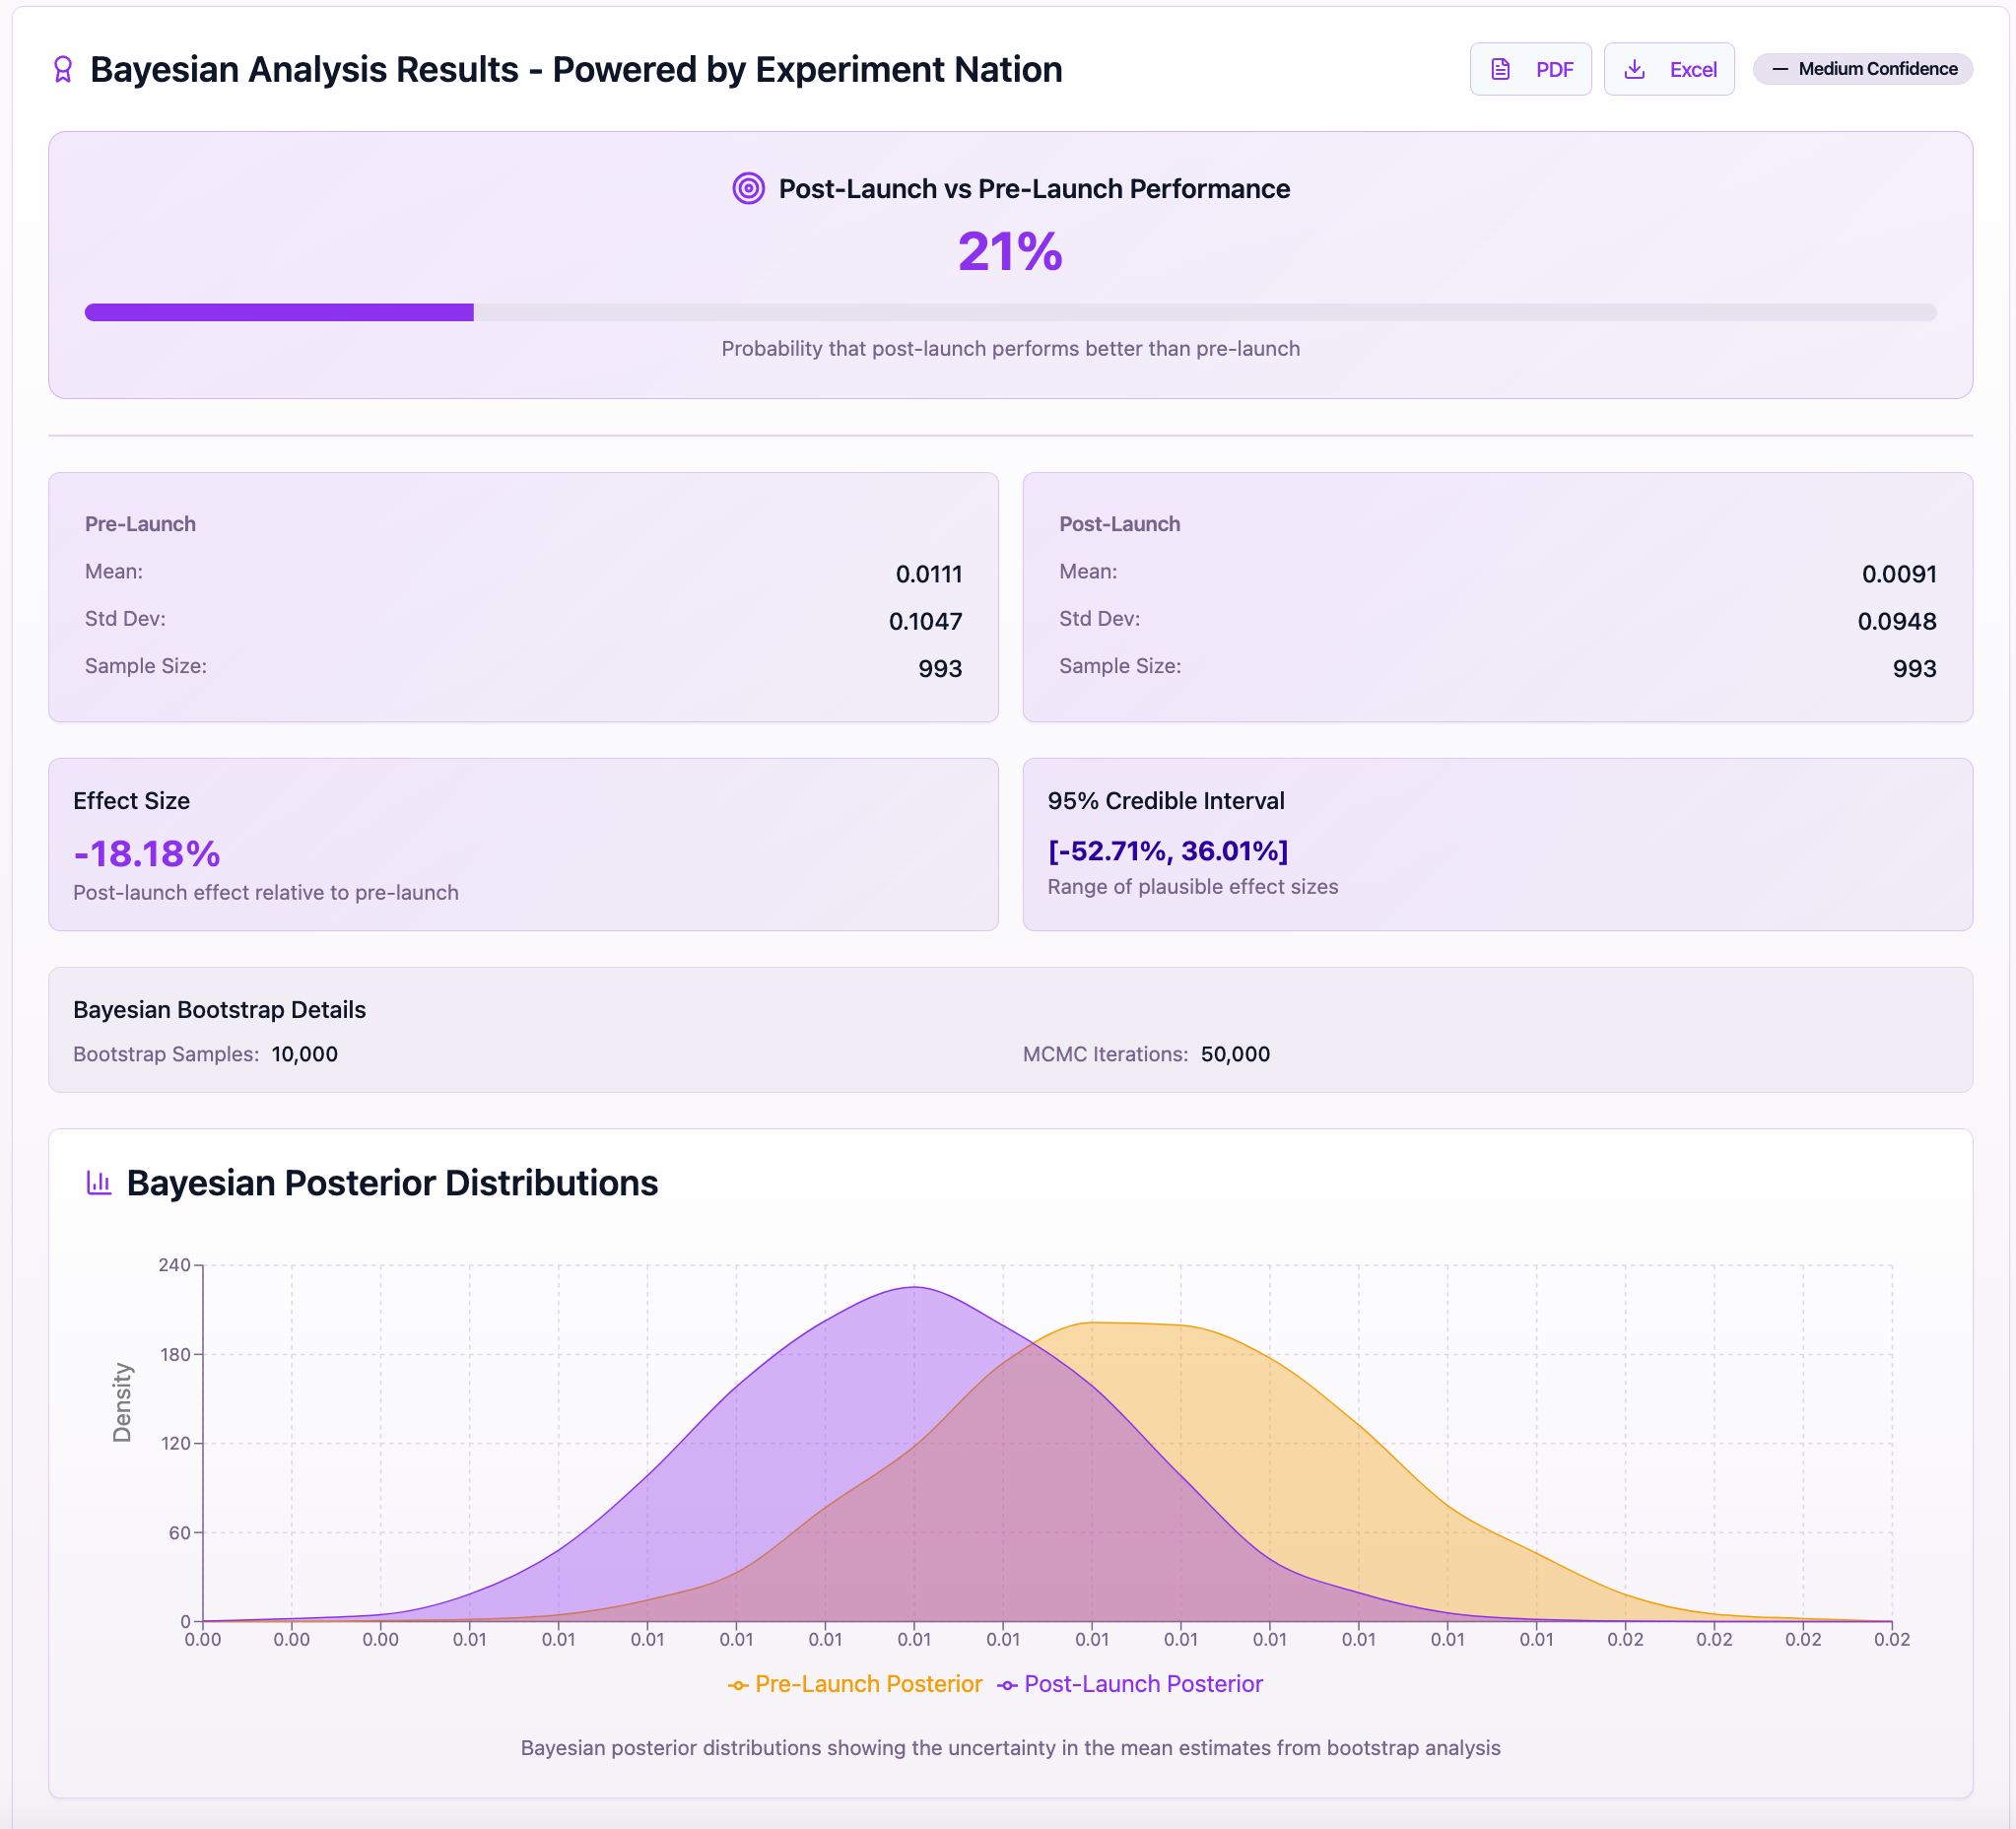Click the bar chart icon beside Posterior Distributions
The image size is (2016, 1829).
[98, 1182]
